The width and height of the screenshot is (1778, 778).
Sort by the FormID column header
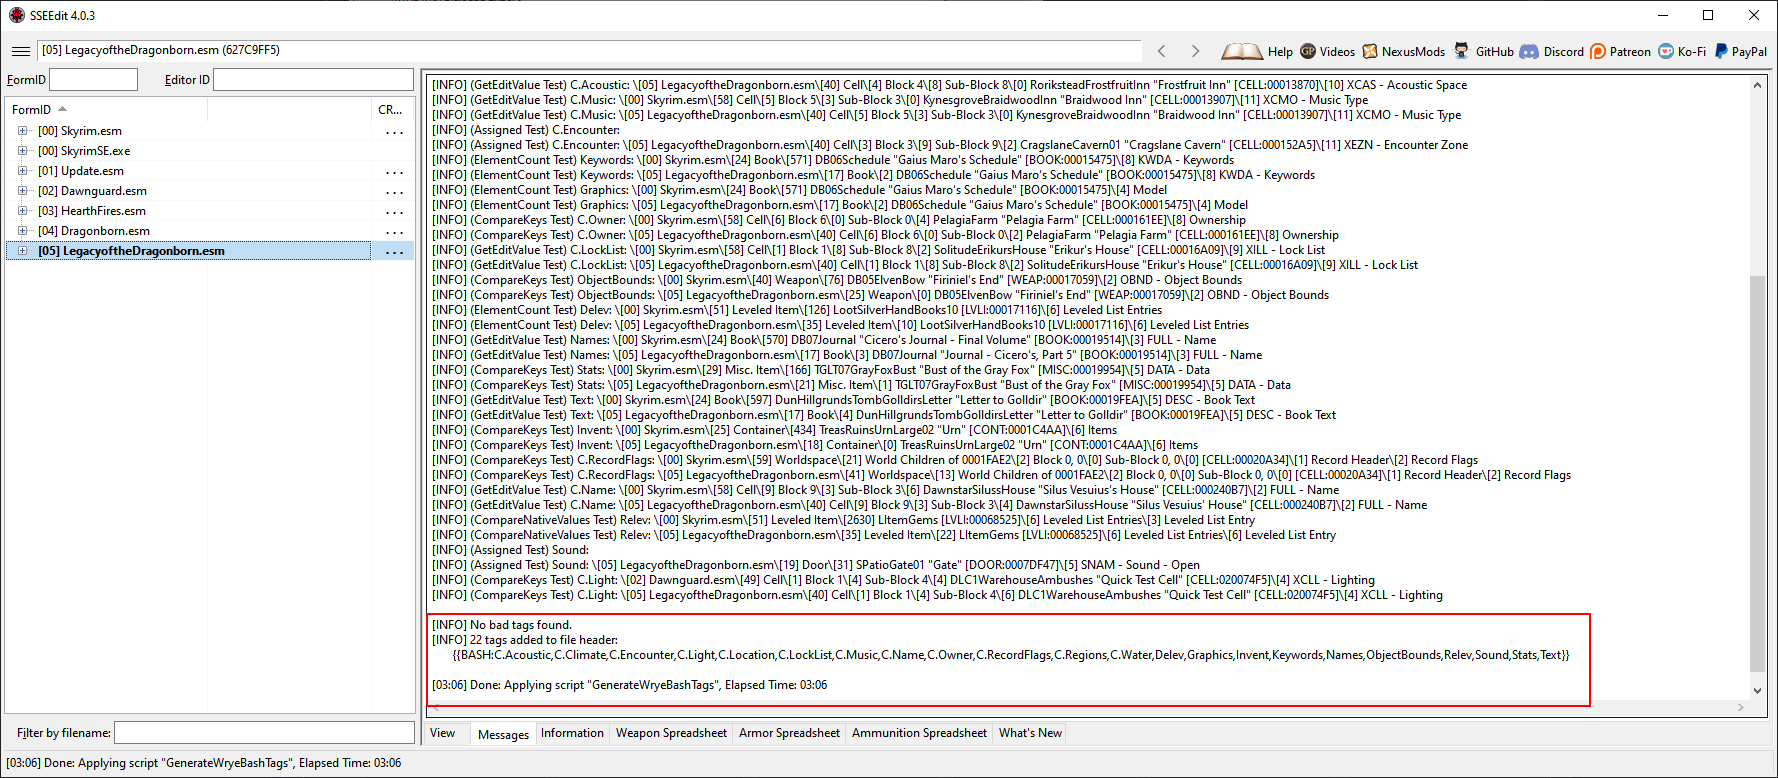[x=32, y=110]
